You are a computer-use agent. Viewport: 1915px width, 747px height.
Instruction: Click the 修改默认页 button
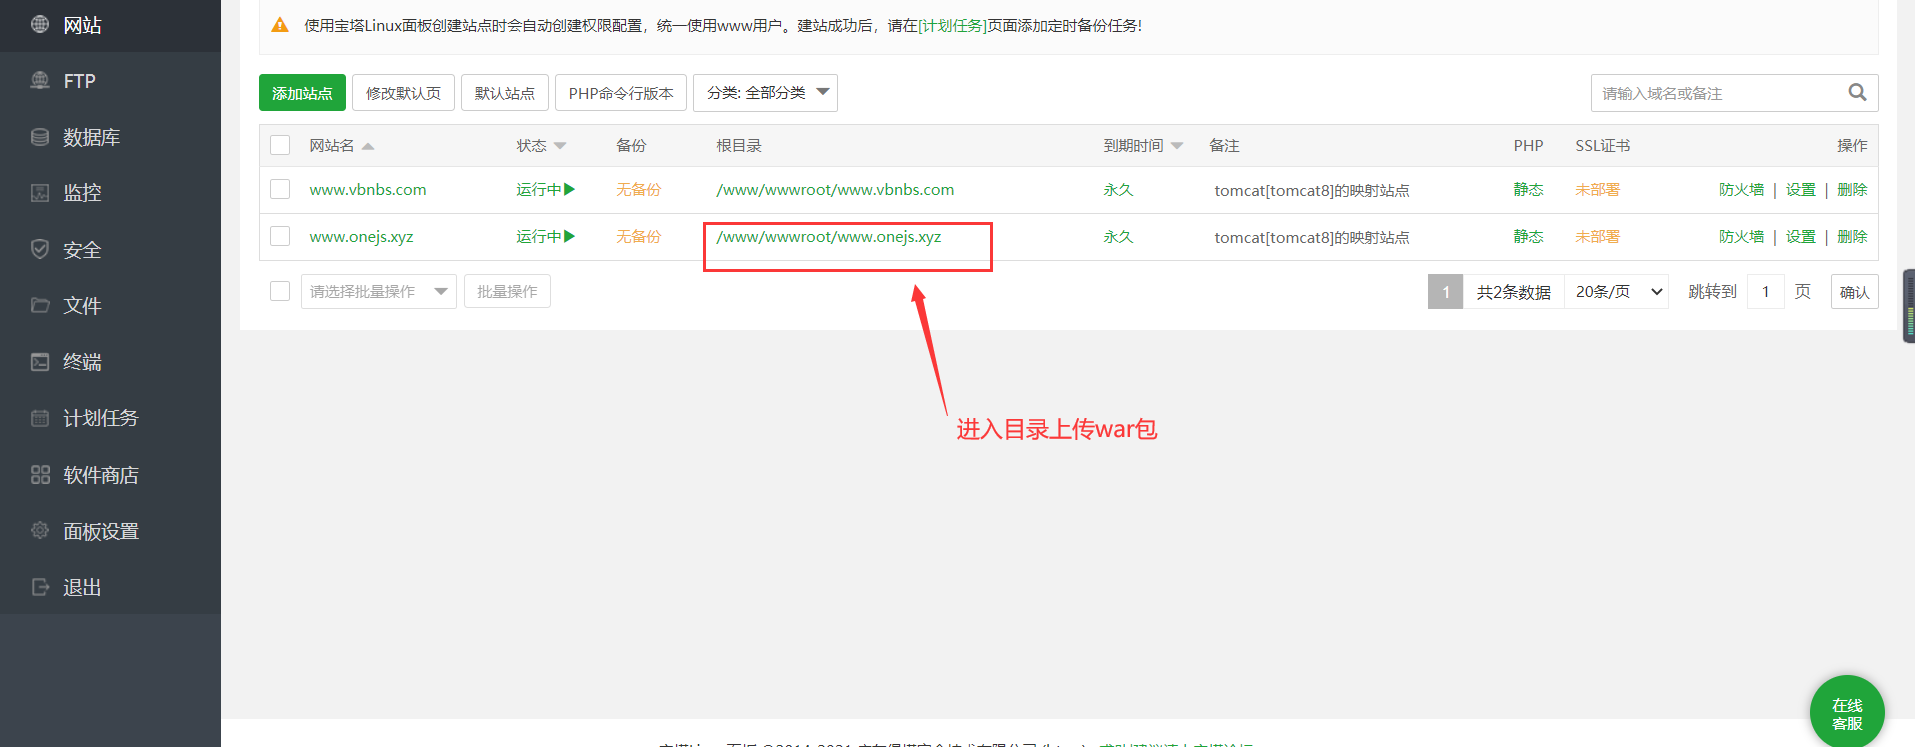[x=403, y=93]
